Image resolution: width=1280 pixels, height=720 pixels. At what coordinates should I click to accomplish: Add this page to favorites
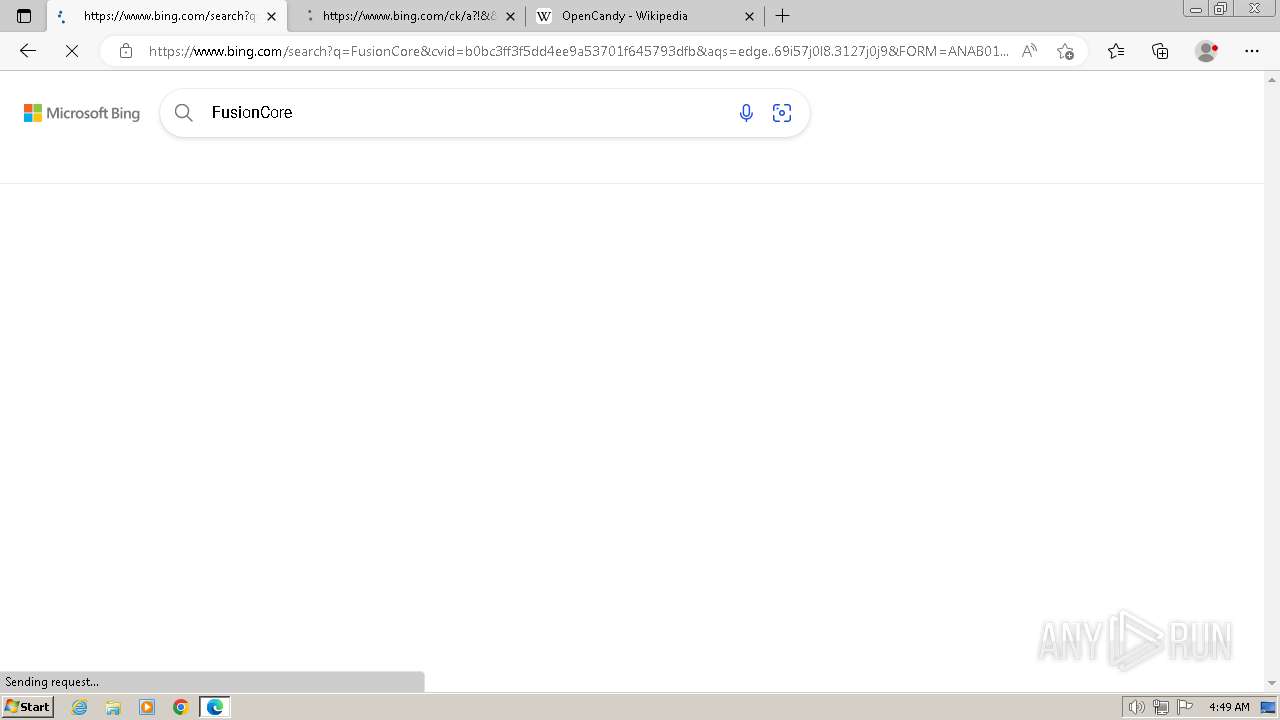coord(1065,51)
